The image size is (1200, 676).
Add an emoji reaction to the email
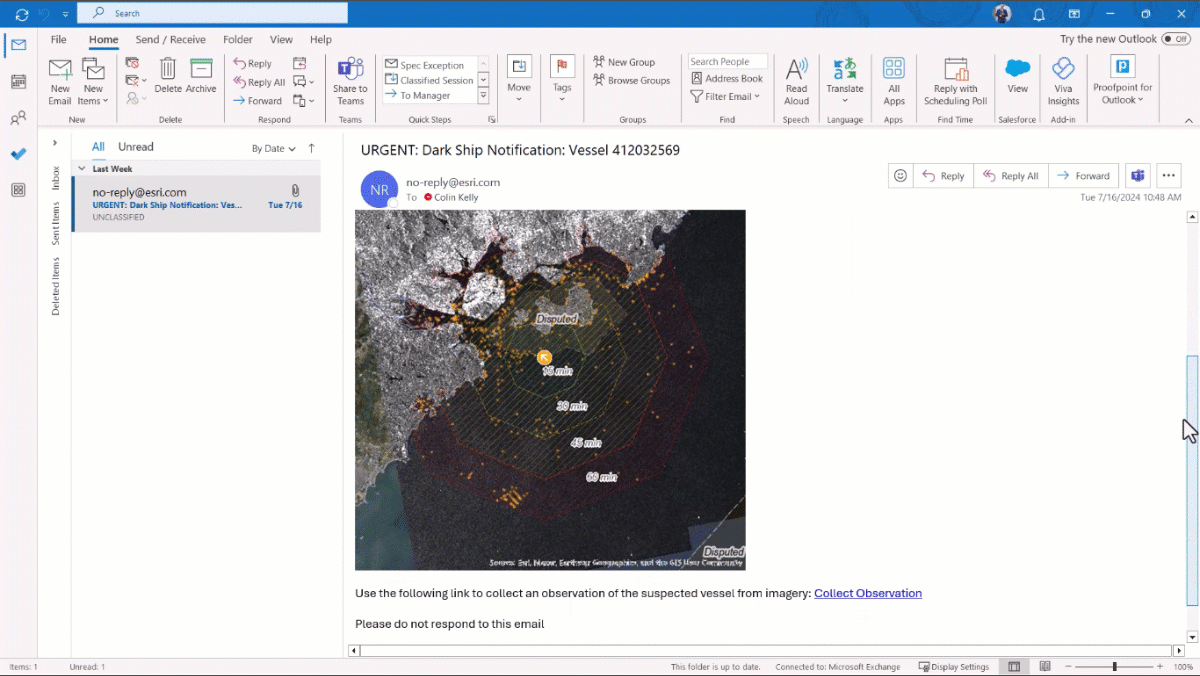coord(899,174)
